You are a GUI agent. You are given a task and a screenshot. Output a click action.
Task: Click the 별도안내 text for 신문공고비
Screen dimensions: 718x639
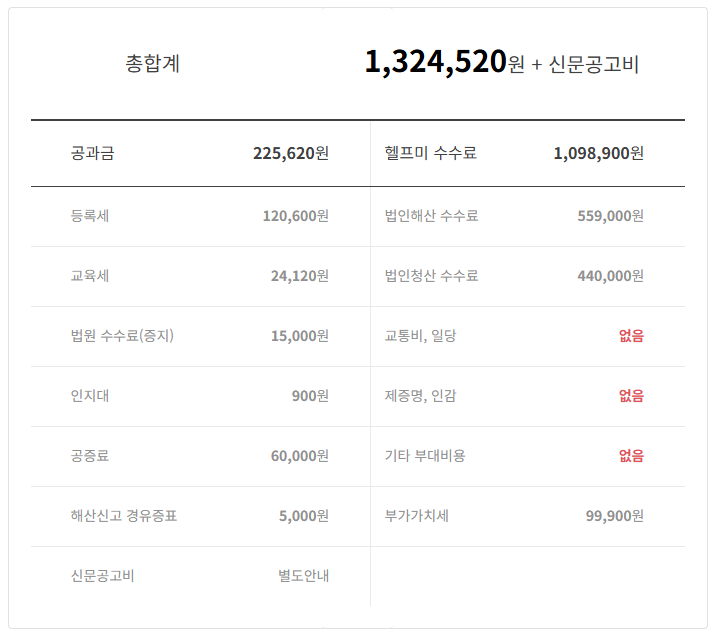point(303,576)
